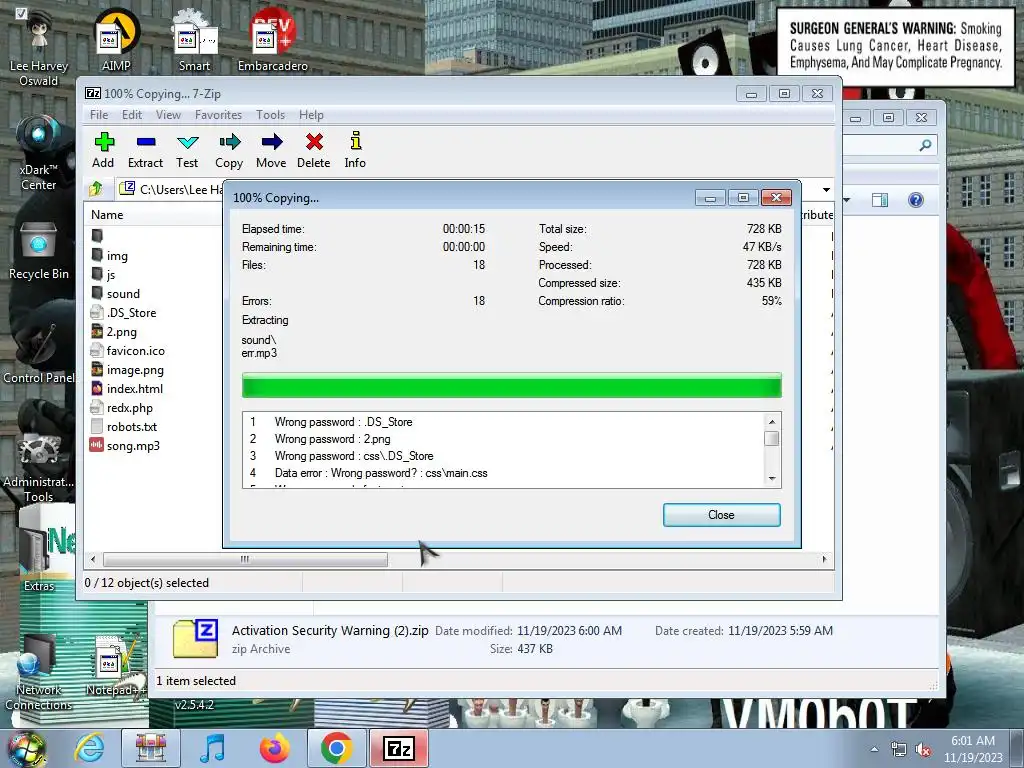The width and height of the screenshot is (1024, 768).
Task: Open the Recycle Bin desktop icon
Action: tap(39, 251)
